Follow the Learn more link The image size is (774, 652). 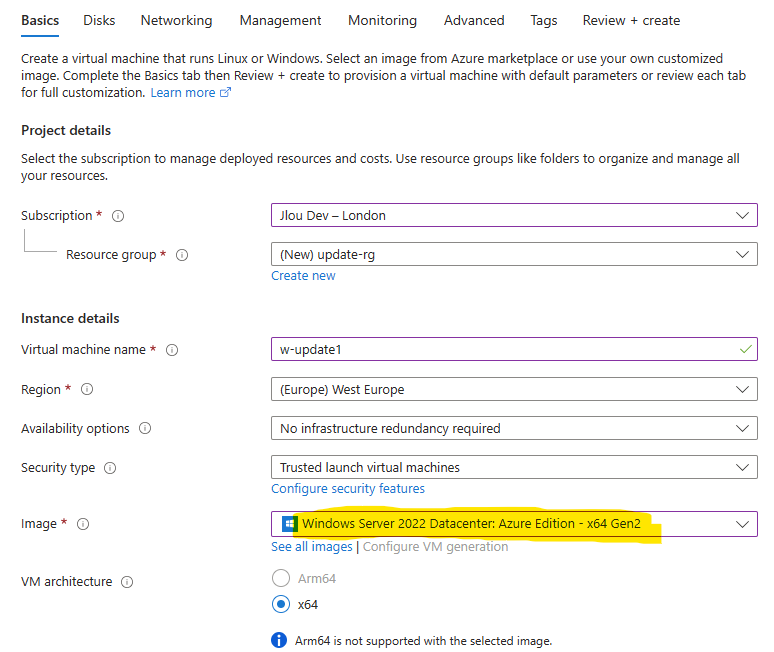pos(183,93)
